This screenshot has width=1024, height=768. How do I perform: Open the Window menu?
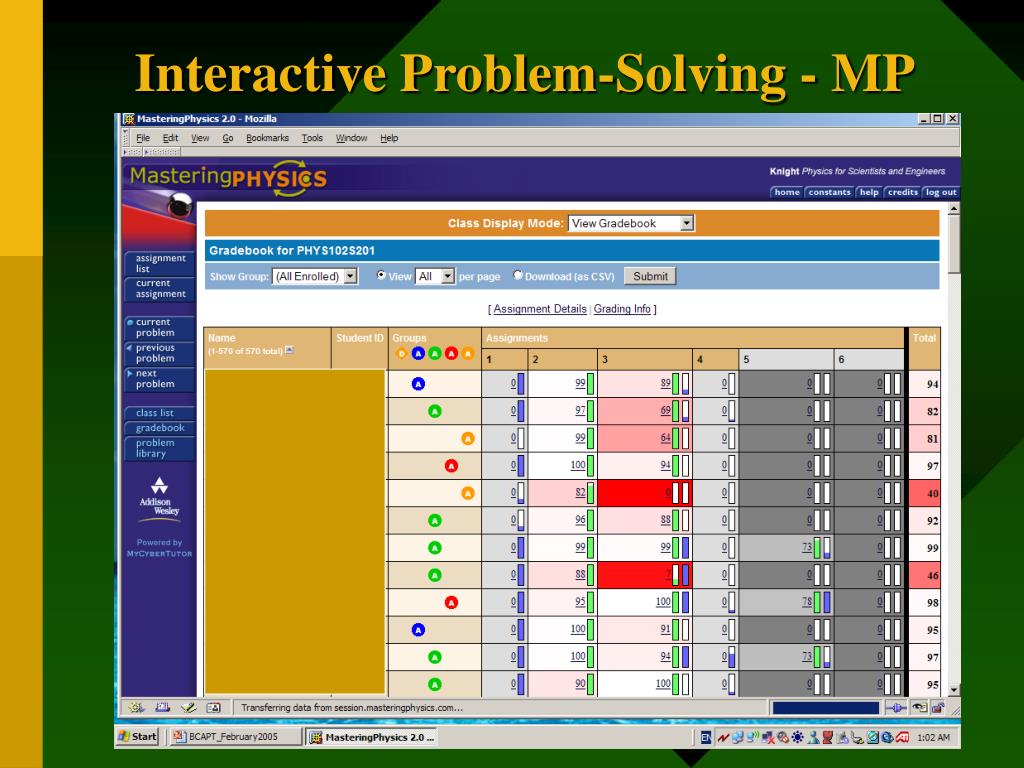[351, 138]
